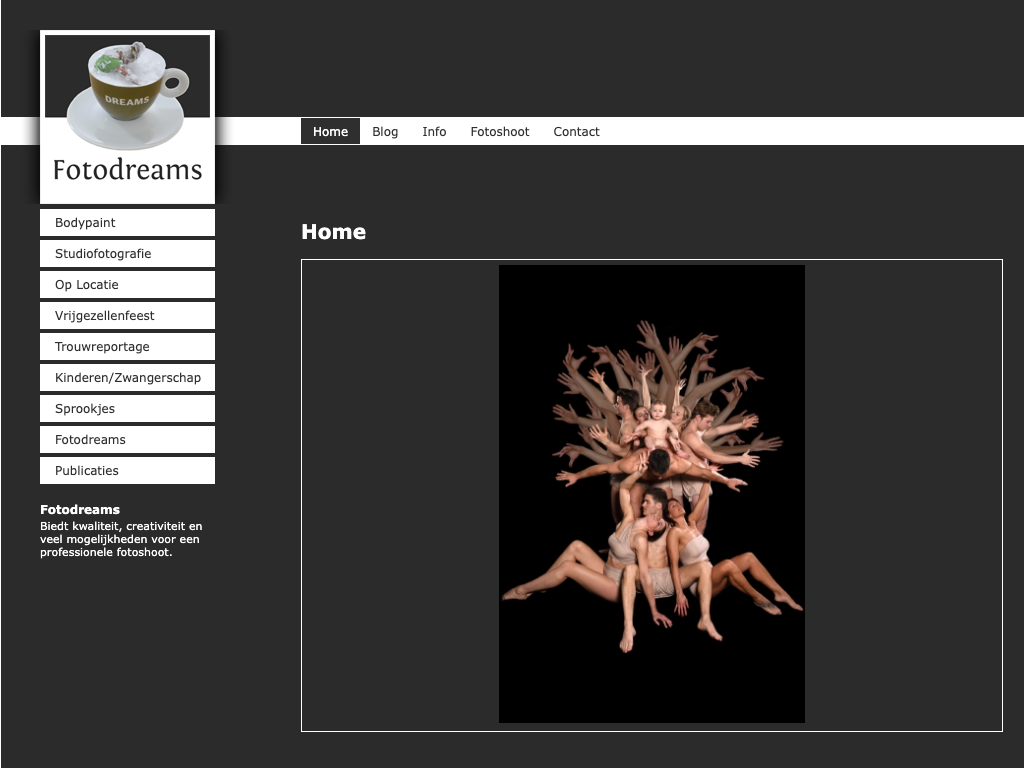Click the bold Fotodreams title above the description
1024x768 pixels.
pyautogui.click(x=80, y=510)
